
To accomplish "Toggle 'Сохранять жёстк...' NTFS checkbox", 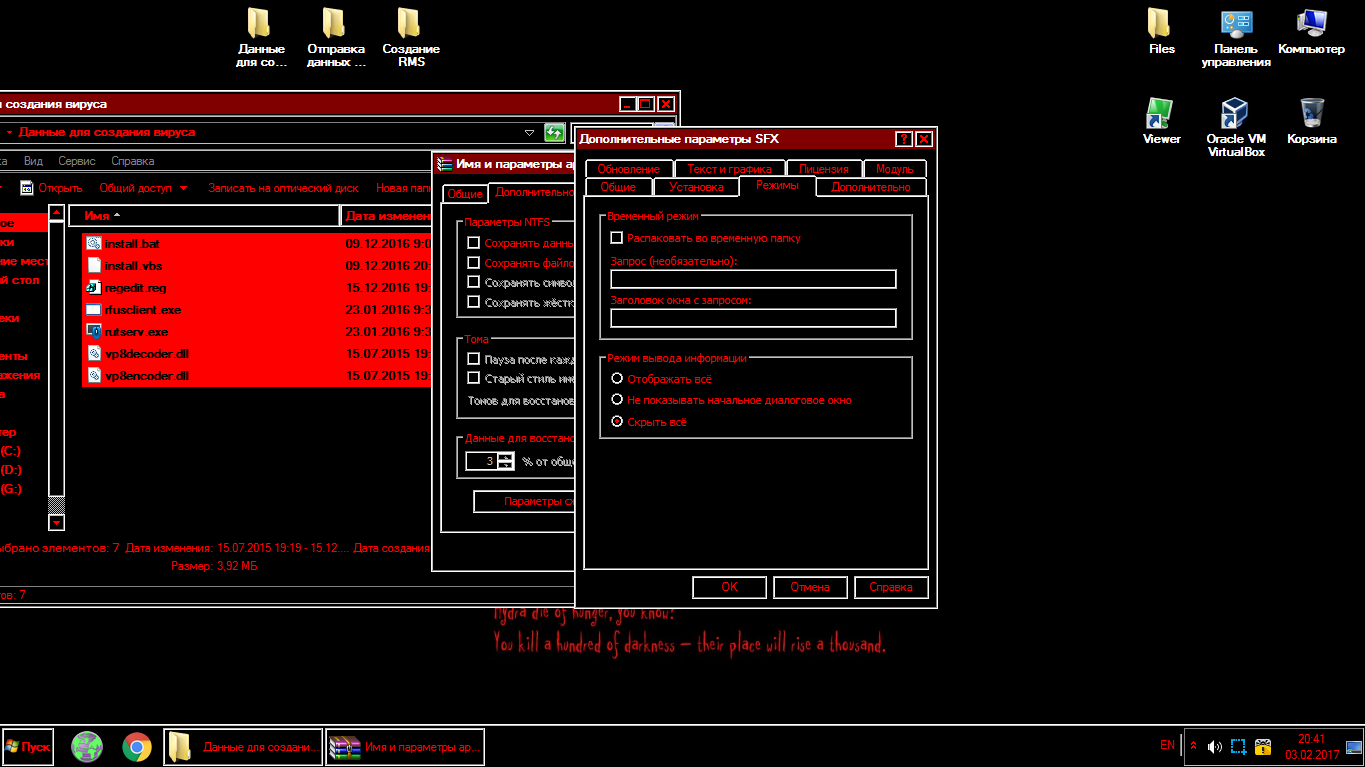I will point(474,302).
